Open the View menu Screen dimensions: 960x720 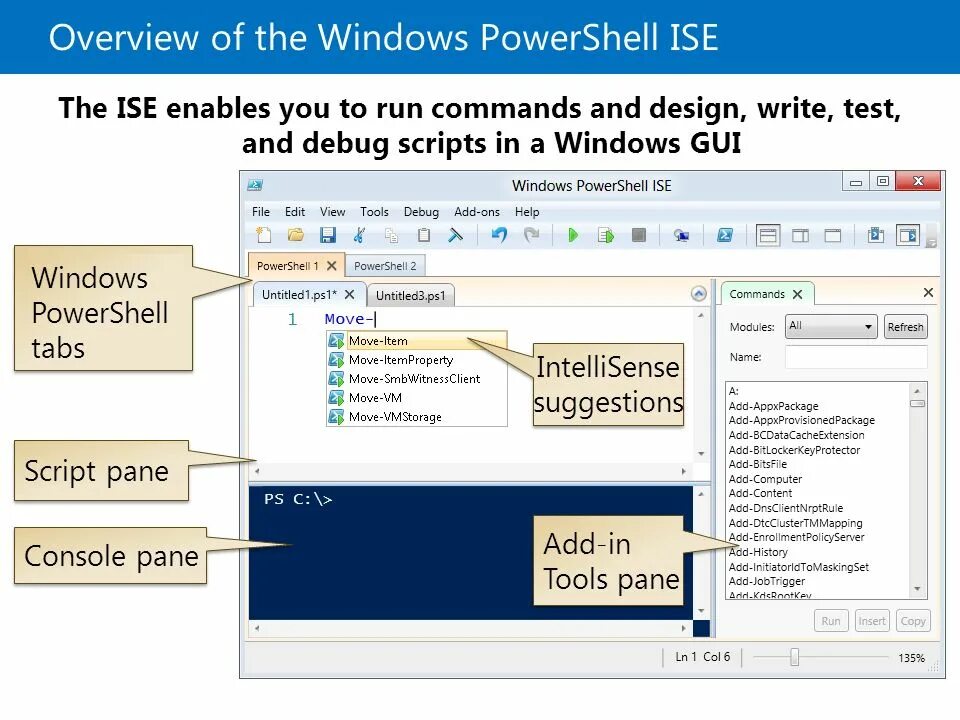point(332,212)
